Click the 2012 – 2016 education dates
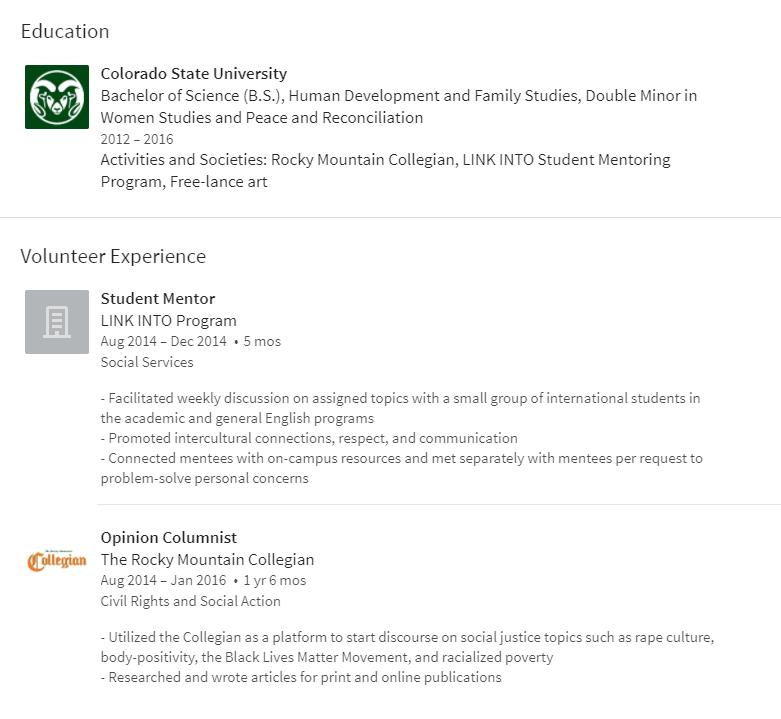The image size is (781, 719). (137, 139)
